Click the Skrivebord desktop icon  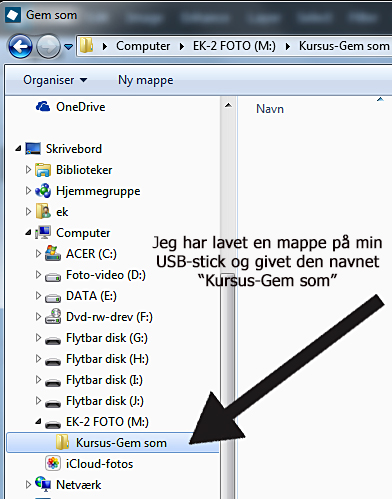tap(33, 149)
